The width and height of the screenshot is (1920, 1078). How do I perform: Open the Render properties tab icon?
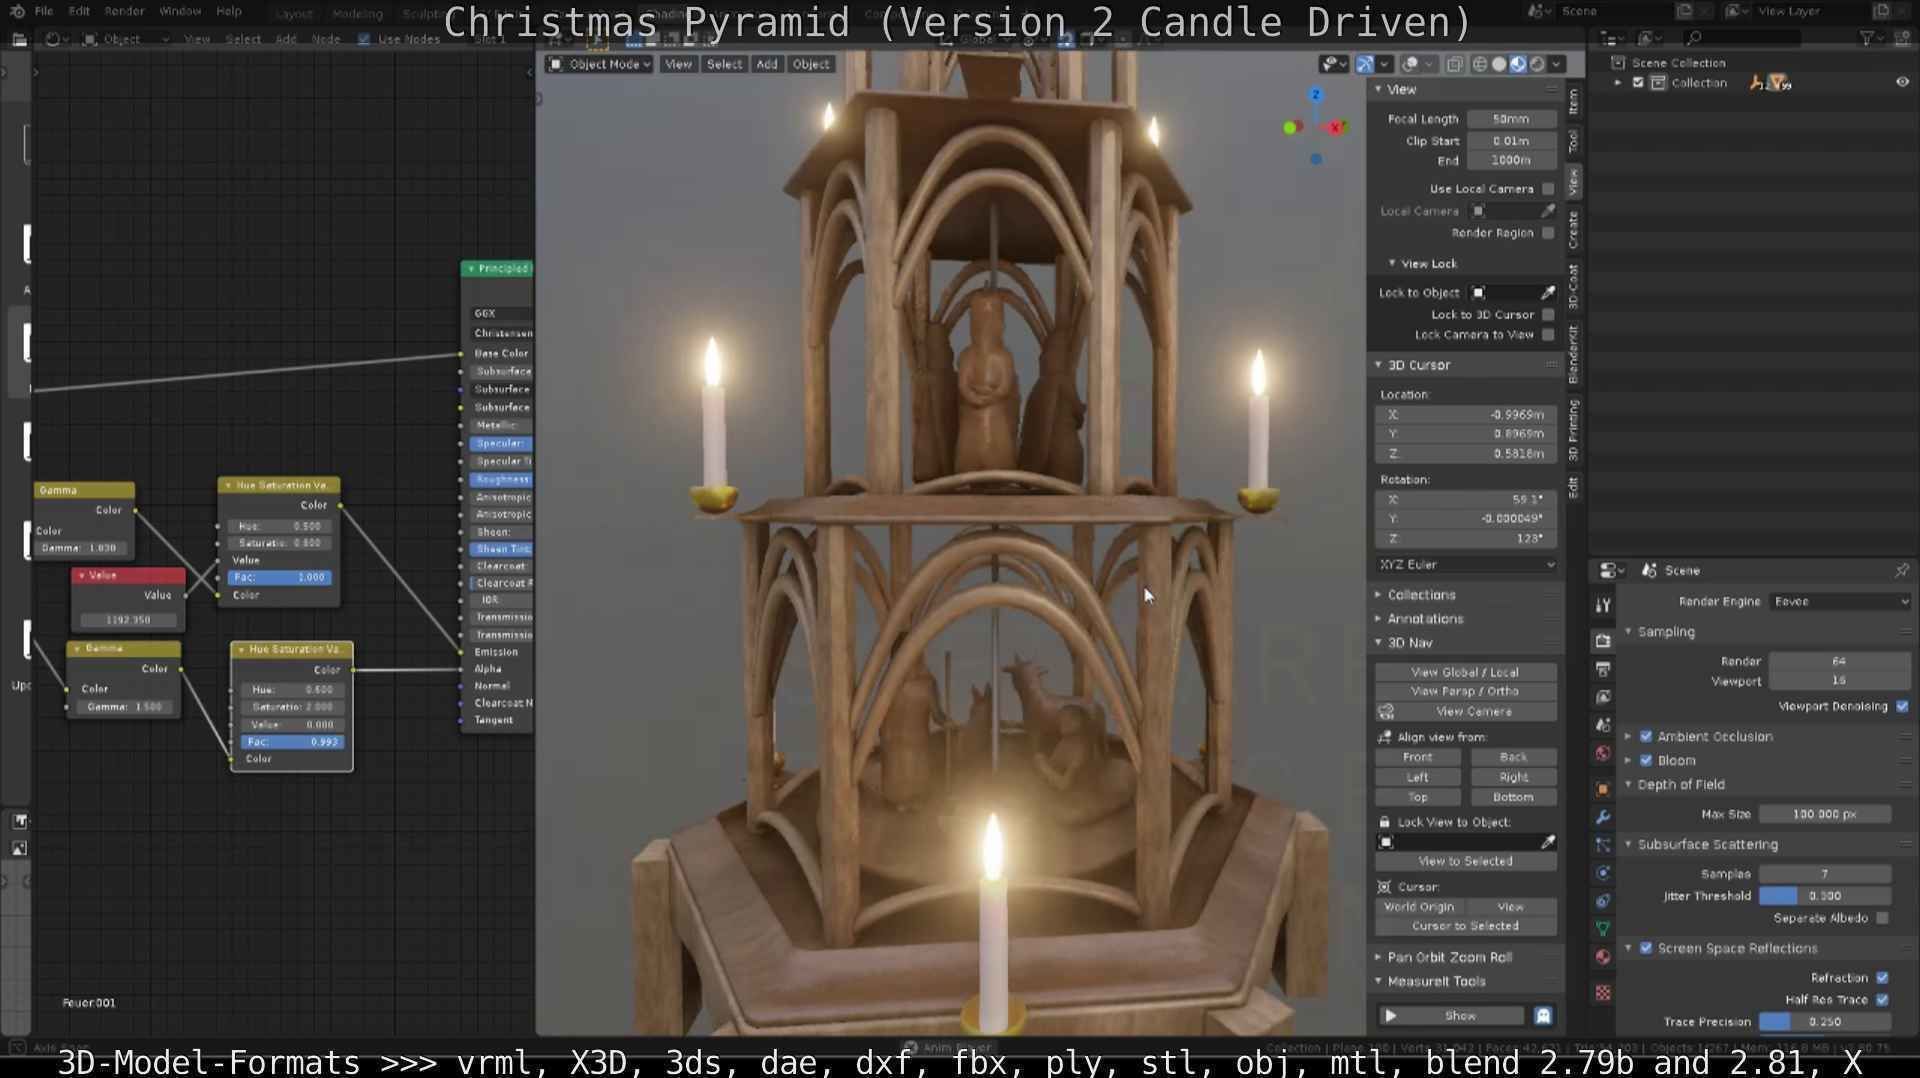(1603, 641)
